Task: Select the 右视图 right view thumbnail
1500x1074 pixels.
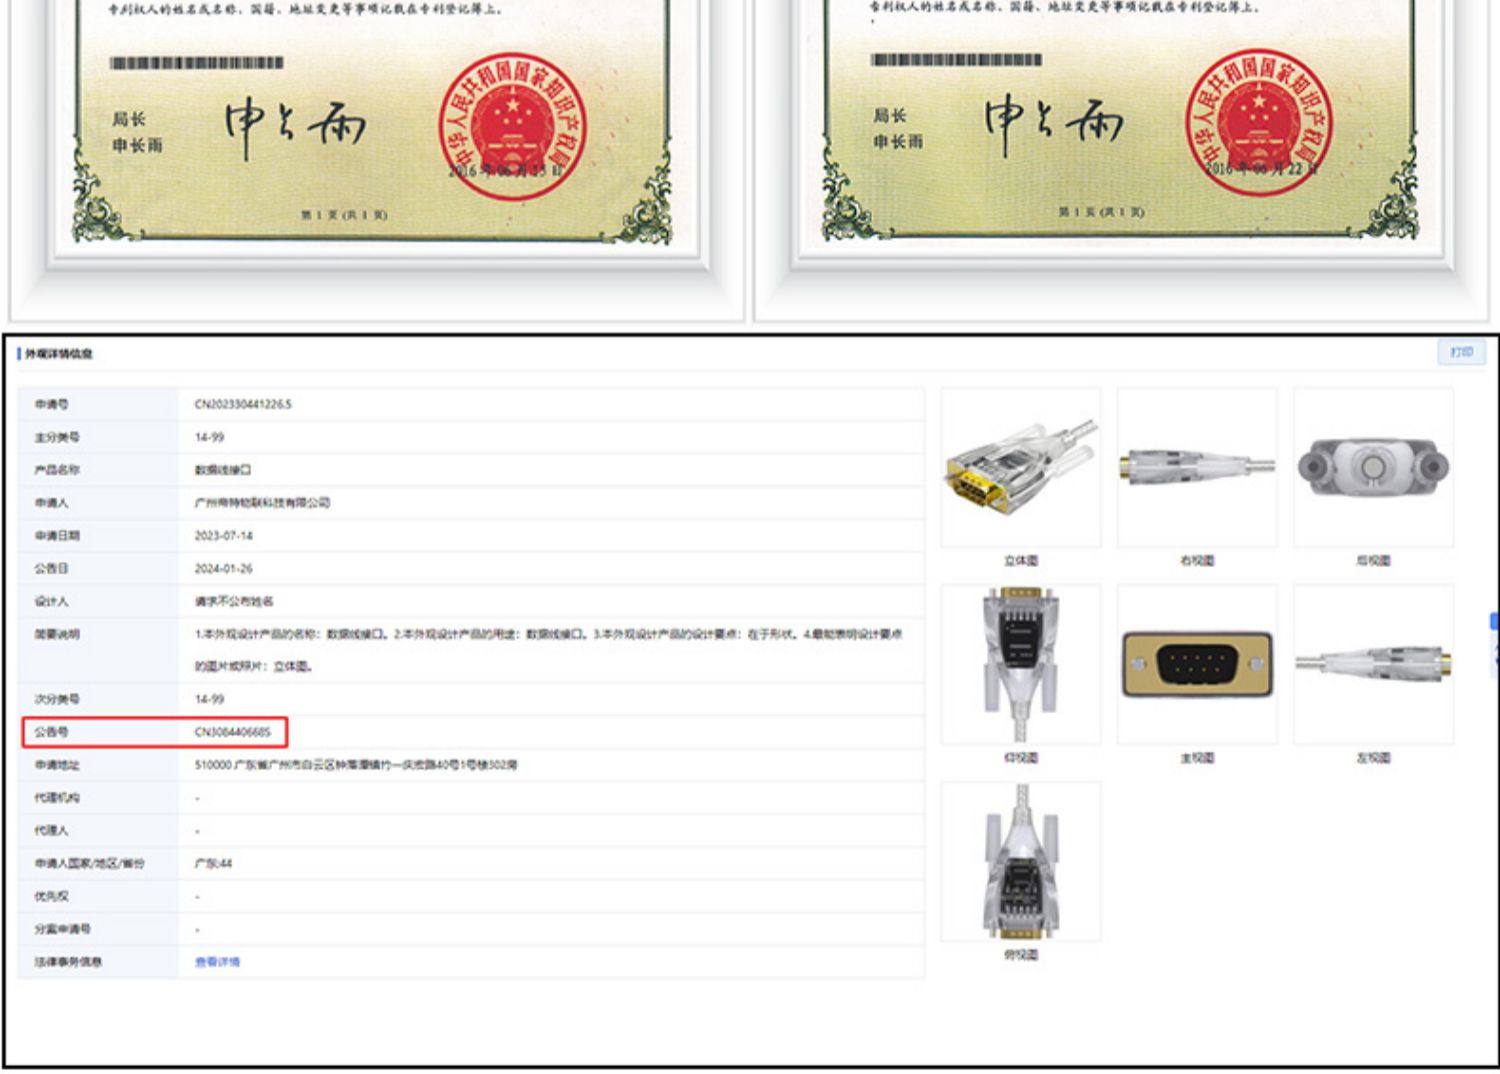Action: (1197, 468)
